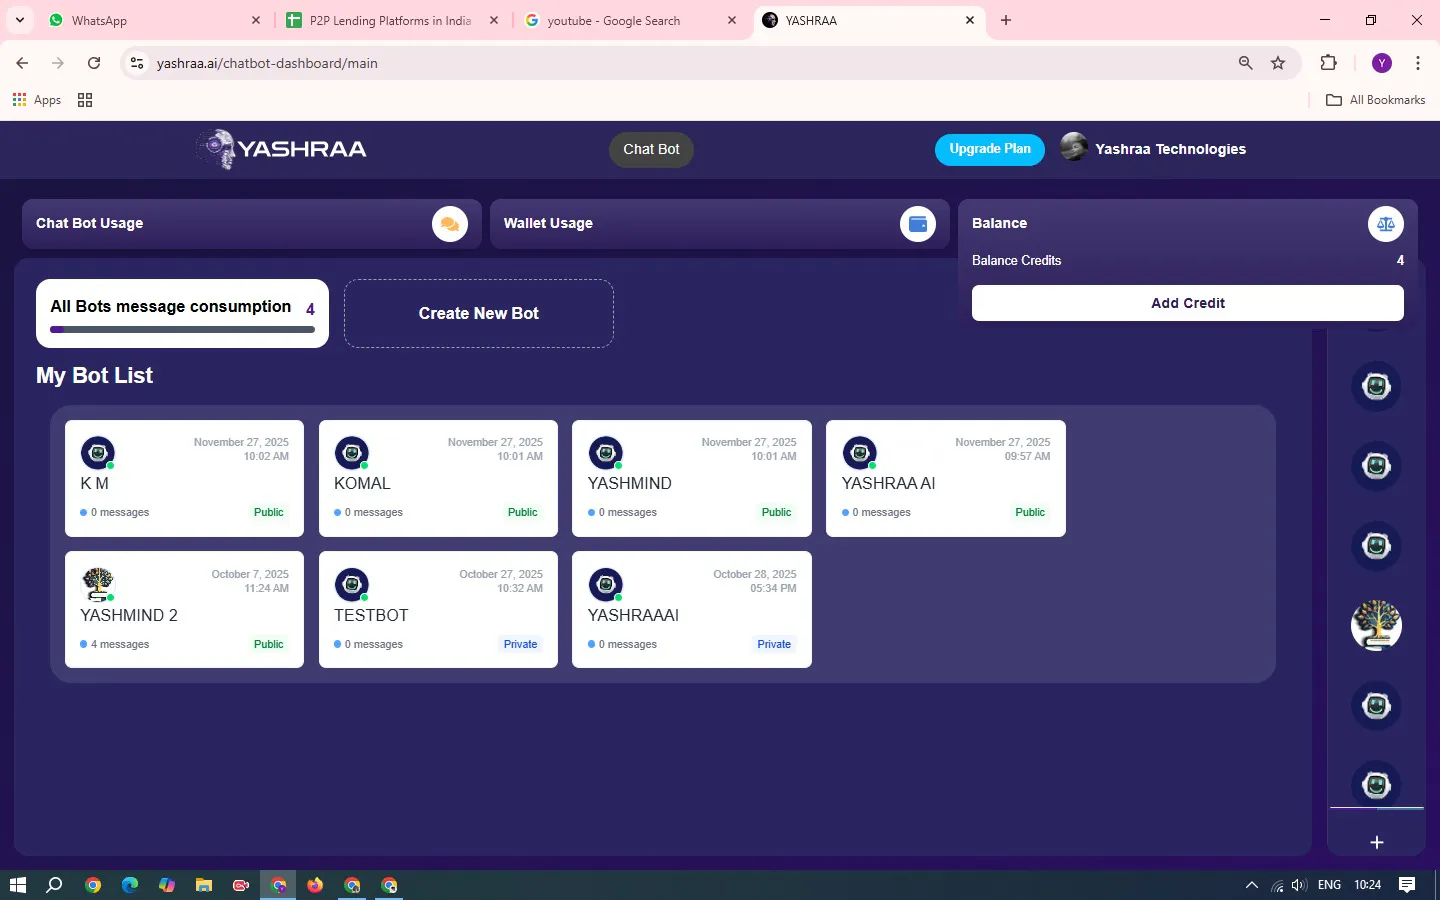Click the Private badge on the TESTBOT card
This screenshot has height=900, width=1440.
(521, 644)
